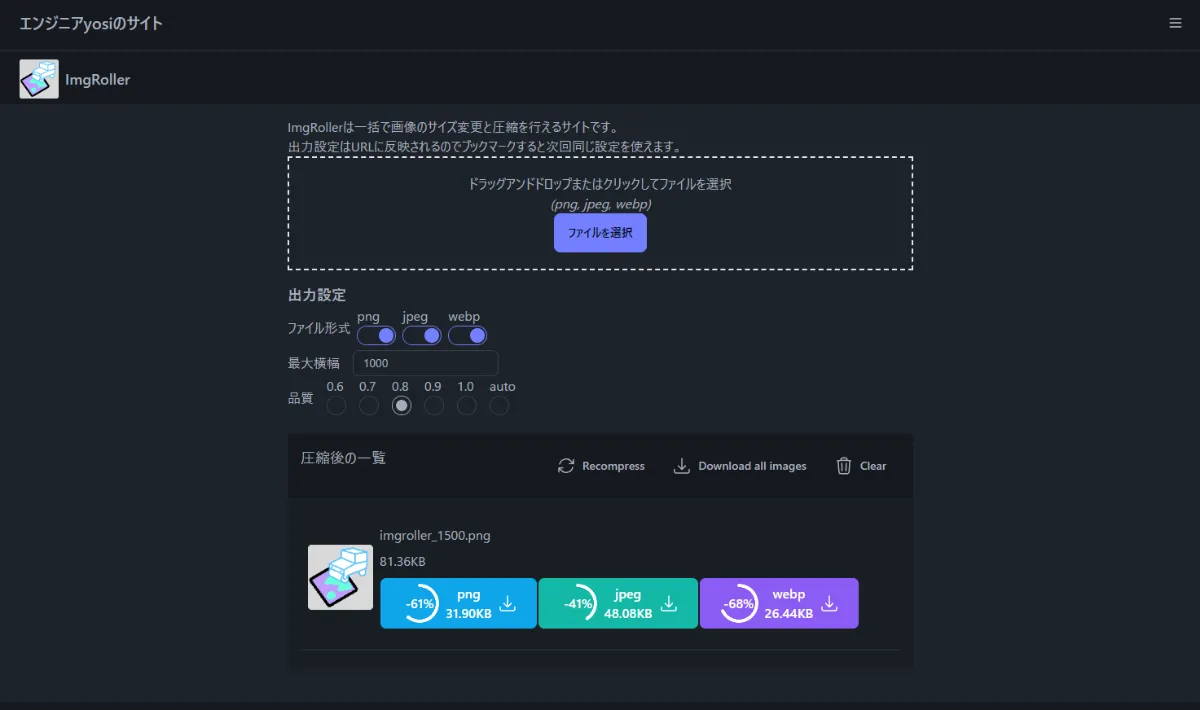Download the compressed png file icon
1200x710 pixels.
pos(507,604)
